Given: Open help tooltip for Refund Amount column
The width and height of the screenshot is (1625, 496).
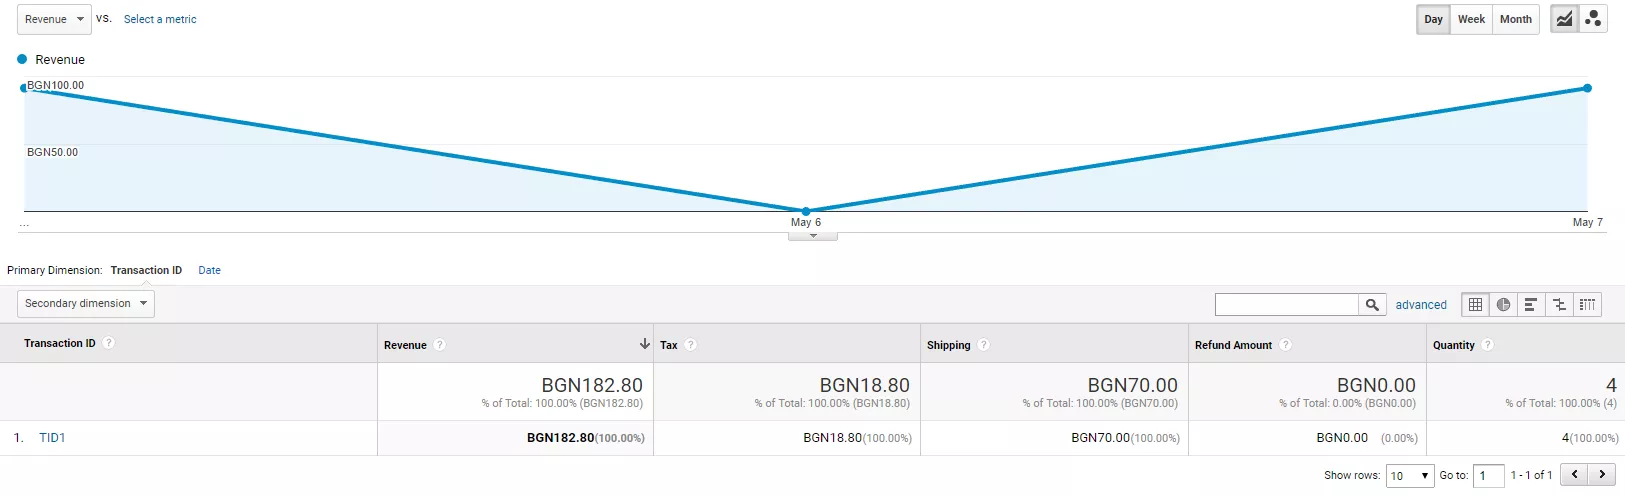Looking at the screenshot, I should (x=1286, y=345).
